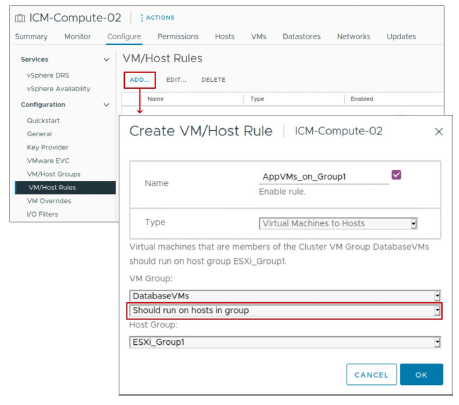The height and width of the screenshot is (405, 459).
Task: Collapse the Services section chevron
Action: [x=106, y=60]
